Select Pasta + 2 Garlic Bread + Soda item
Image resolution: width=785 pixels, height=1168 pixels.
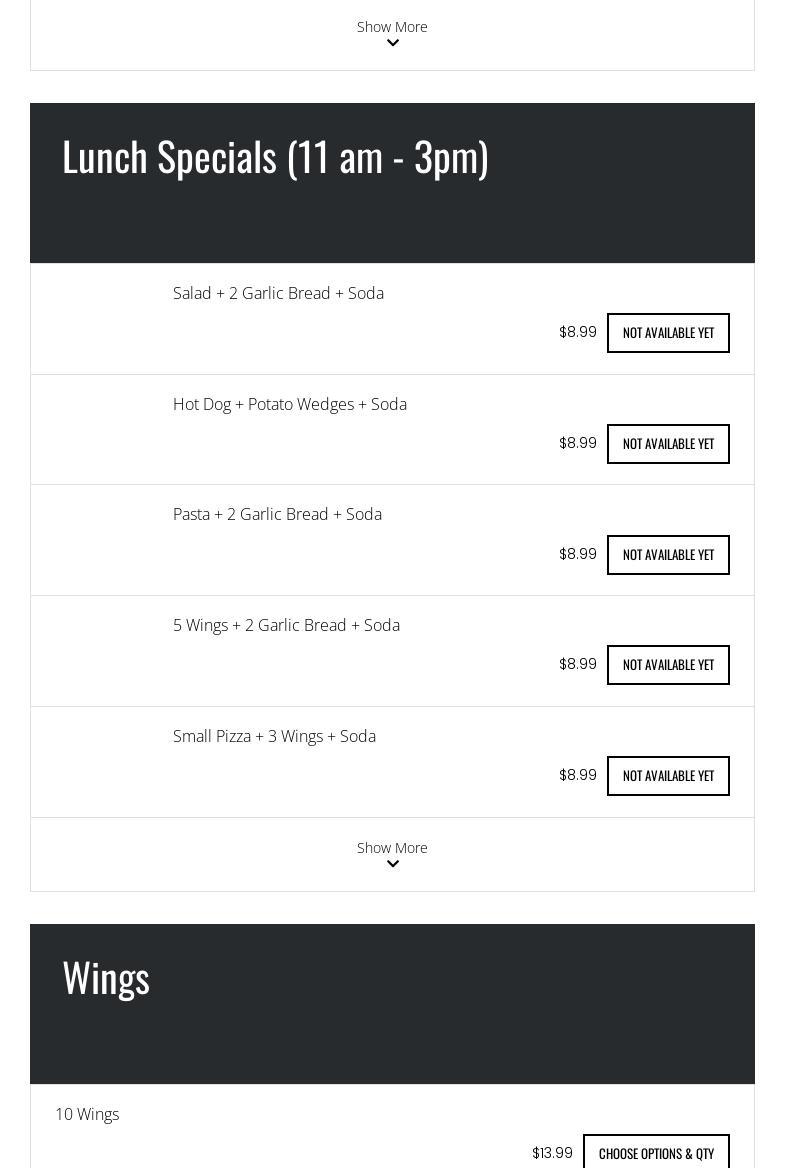point(277,515)
